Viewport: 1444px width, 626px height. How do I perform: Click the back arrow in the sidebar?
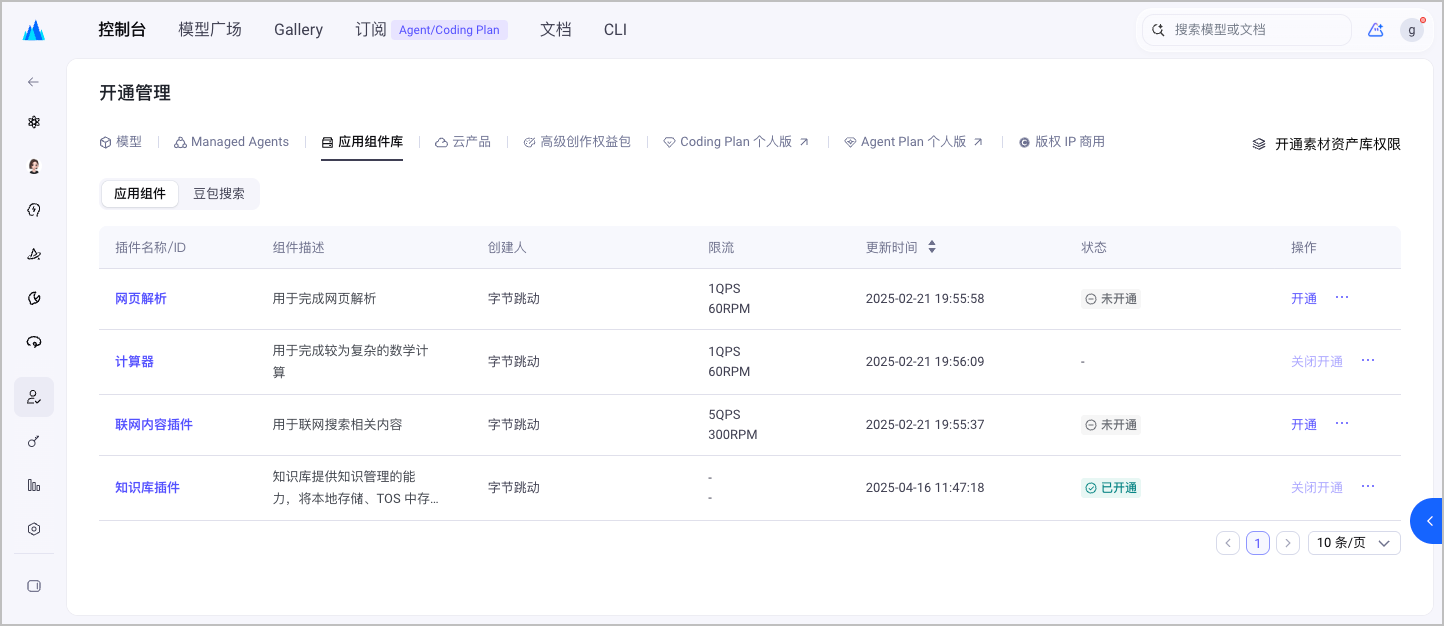point(34,82)
